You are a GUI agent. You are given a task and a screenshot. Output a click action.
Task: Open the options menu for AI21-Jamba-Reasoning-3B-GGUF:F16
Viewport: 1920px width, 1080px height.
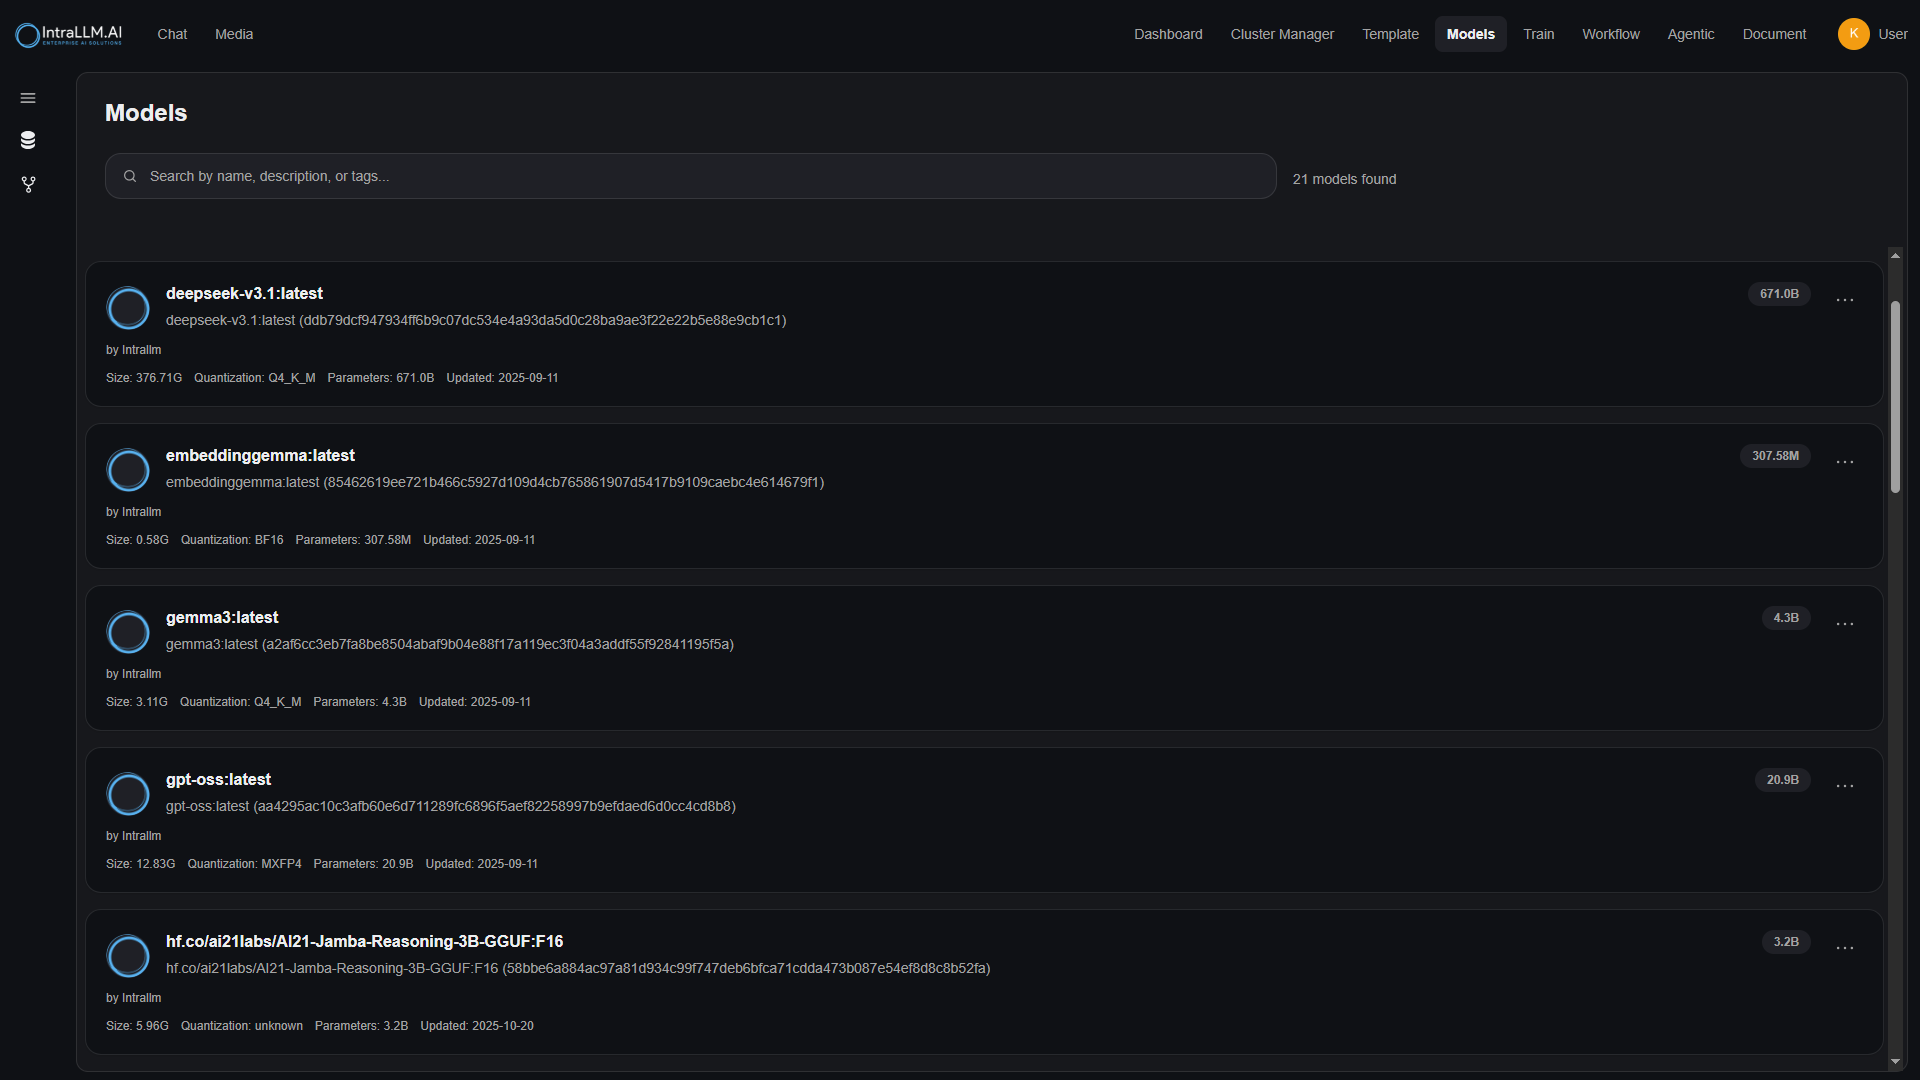(x=1845, y=947)
